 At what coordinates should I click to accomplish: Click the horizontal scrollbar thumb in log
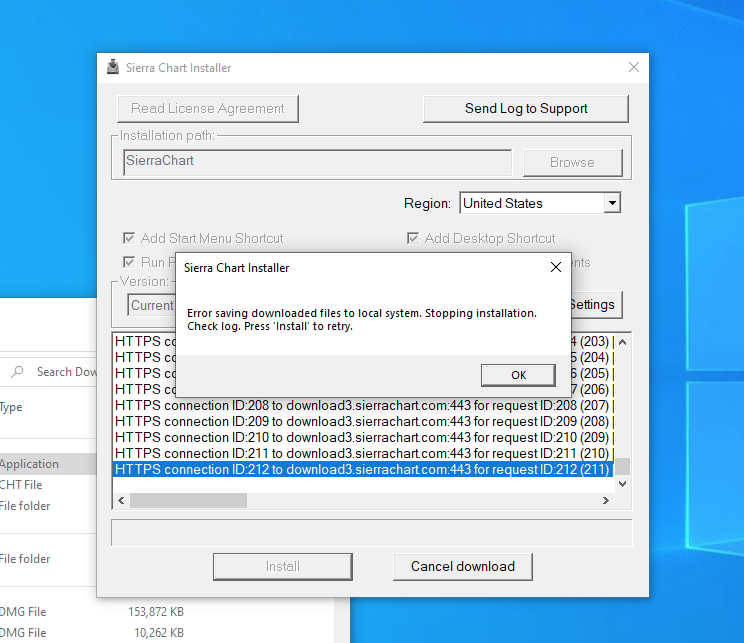coord(188,500)
